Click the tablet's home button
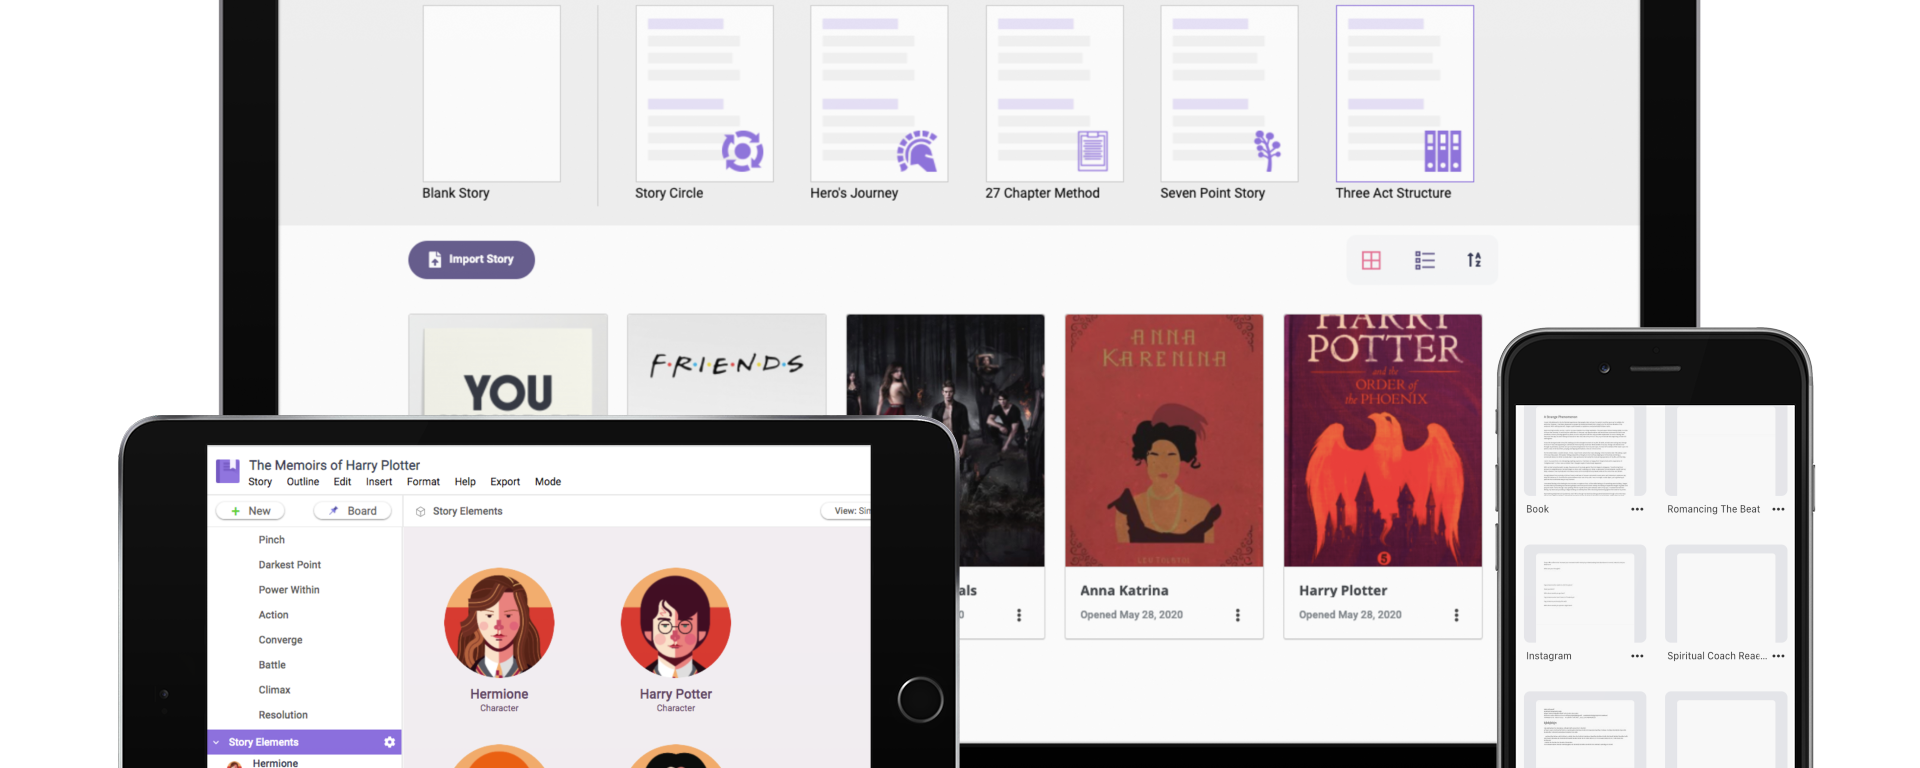Image resolution: width=1920 pixels, height=768 pixels. 920,700
